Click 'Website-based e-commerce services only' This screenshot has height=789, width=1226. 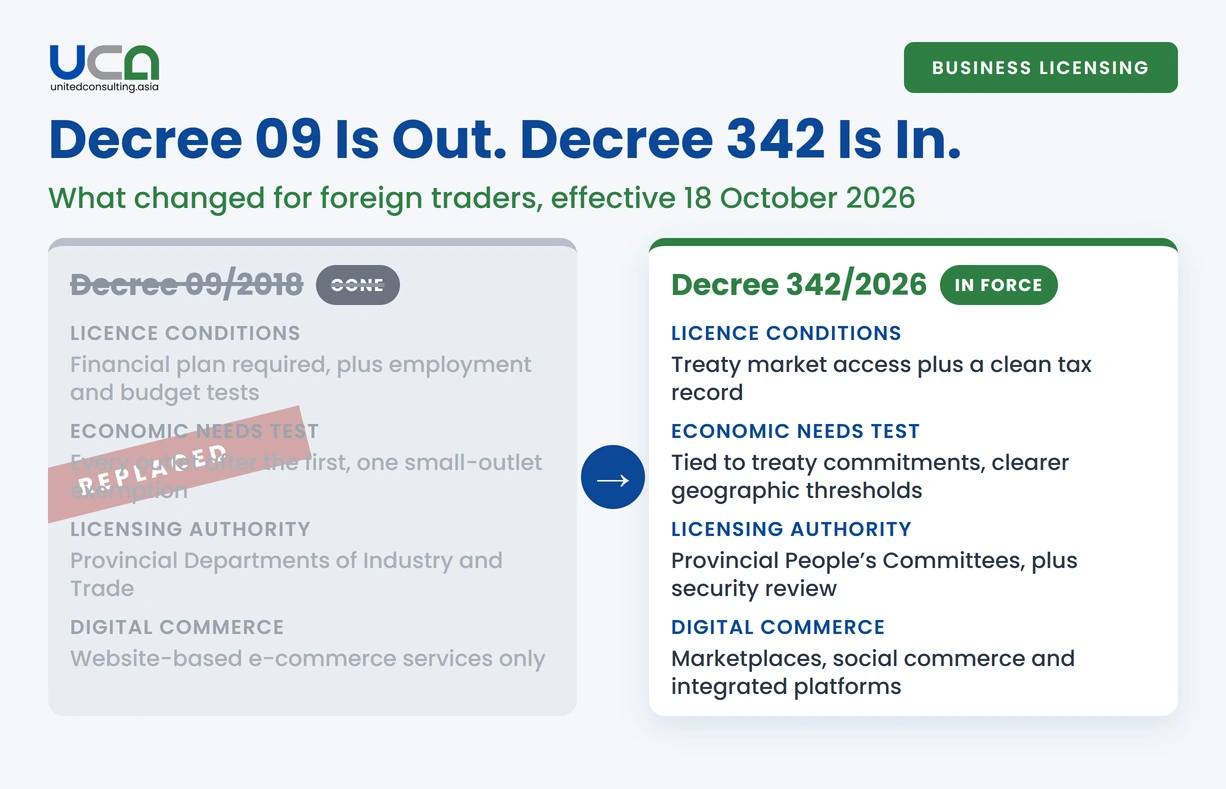[308, 659]
